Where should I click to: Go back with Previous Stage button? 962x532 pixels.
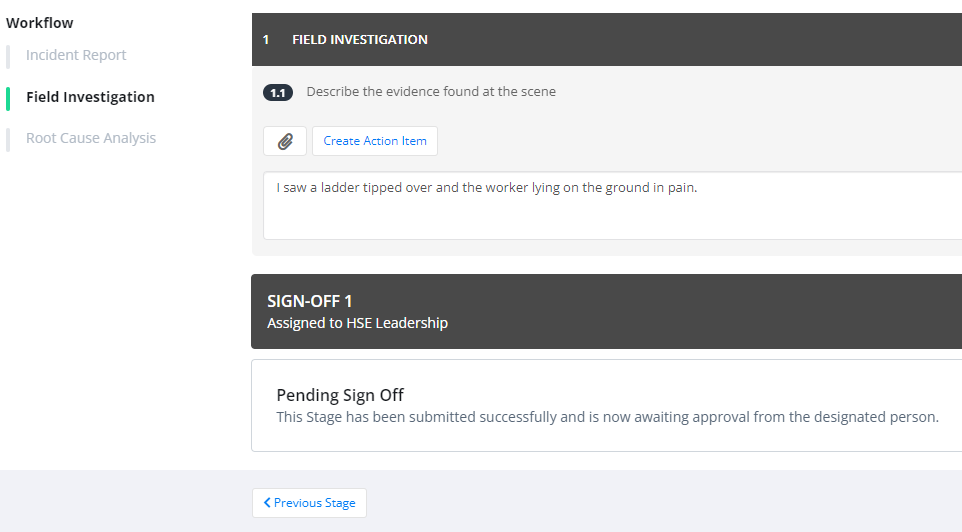click(x=309, y=503)
